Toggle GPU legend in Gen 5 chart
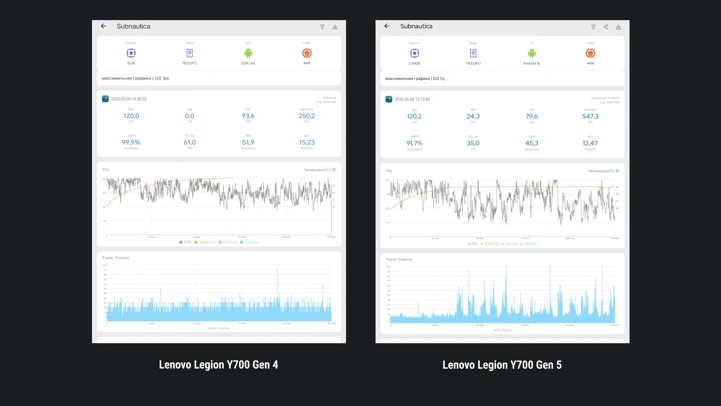 tap(528, 244)
